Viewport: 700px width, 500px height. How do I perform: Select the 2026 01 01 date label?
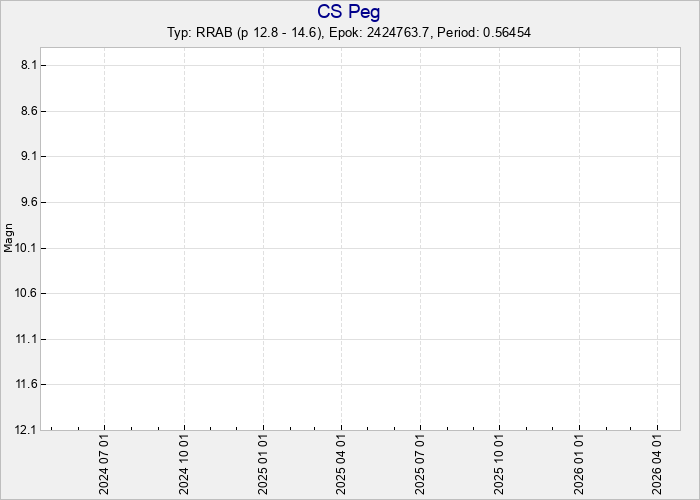(579, 463)
